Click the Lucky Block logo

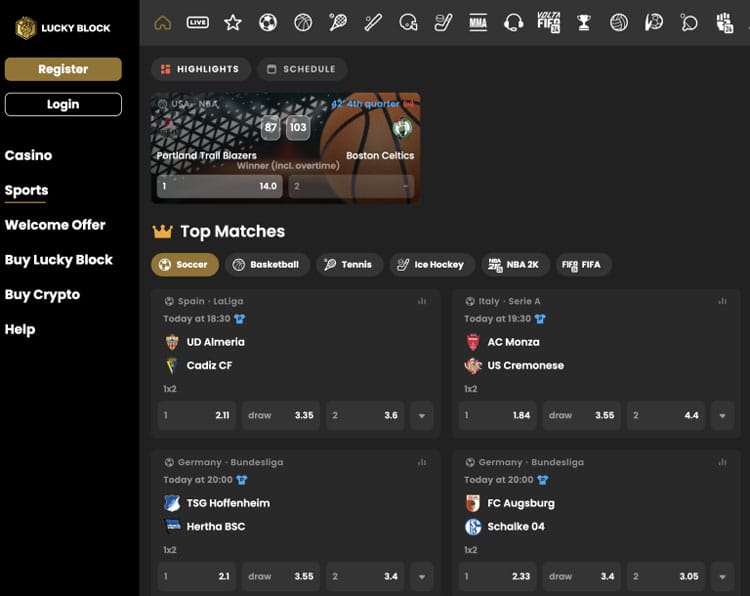tap(63, 28)
